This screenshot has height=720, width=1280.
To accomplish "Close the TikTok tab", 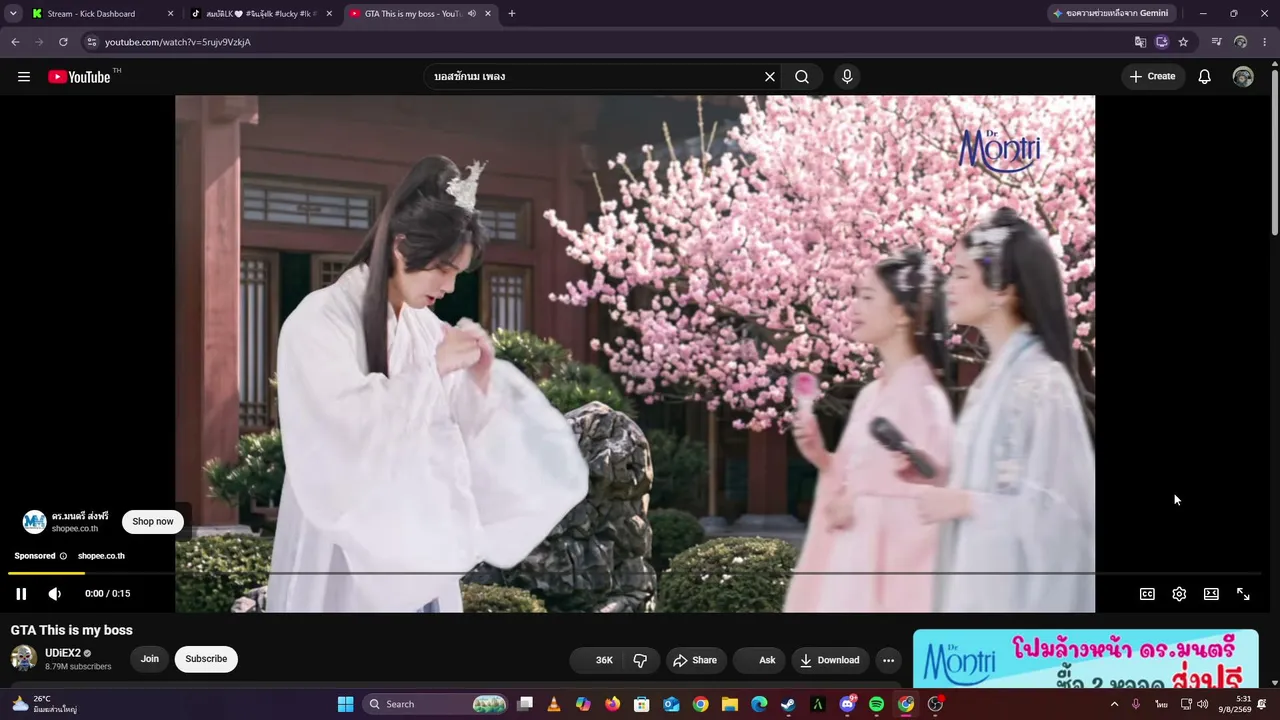I will 329,14.
